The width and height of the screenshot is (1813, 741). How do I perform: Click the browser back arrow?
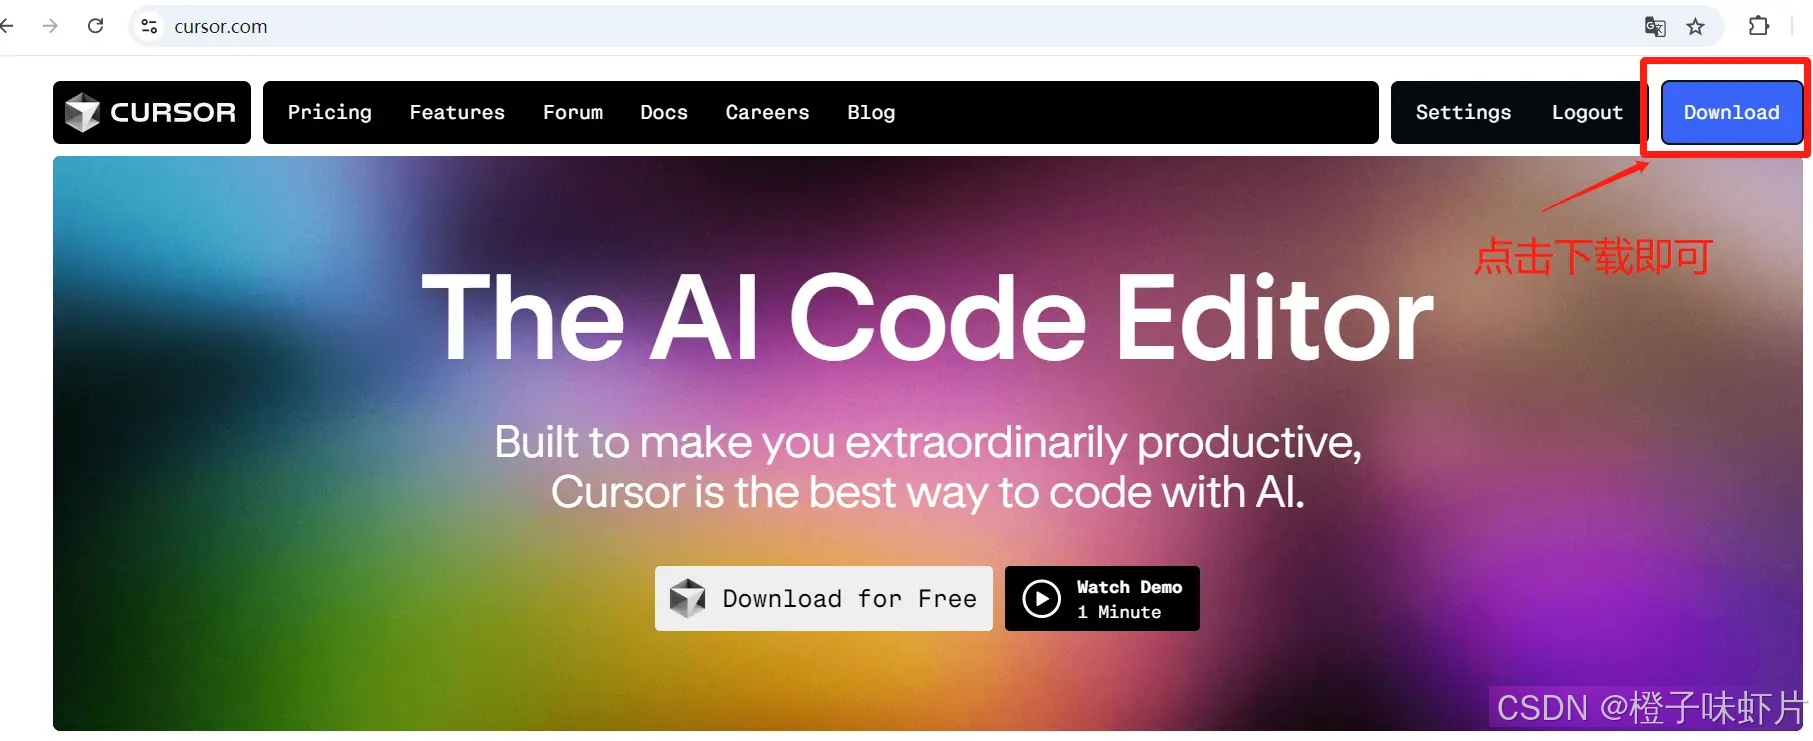click(x=6, y=26)
